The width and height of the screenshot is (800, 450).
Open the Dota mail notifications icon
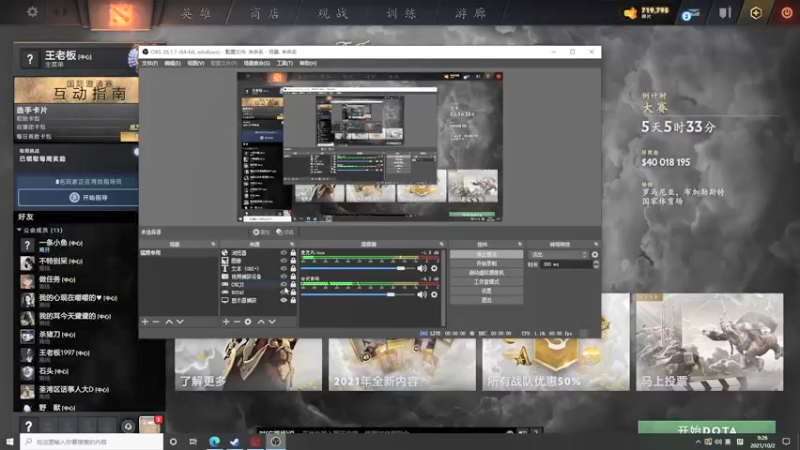691,13
